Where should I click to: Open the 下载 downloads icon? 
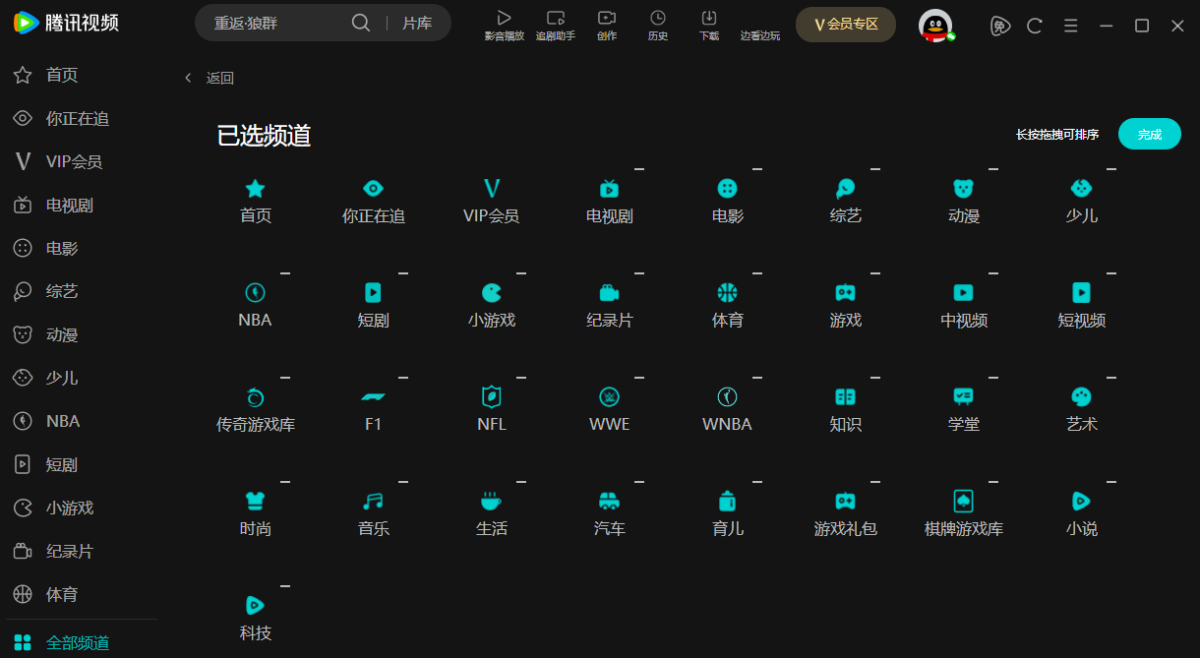tap(709, 18)
